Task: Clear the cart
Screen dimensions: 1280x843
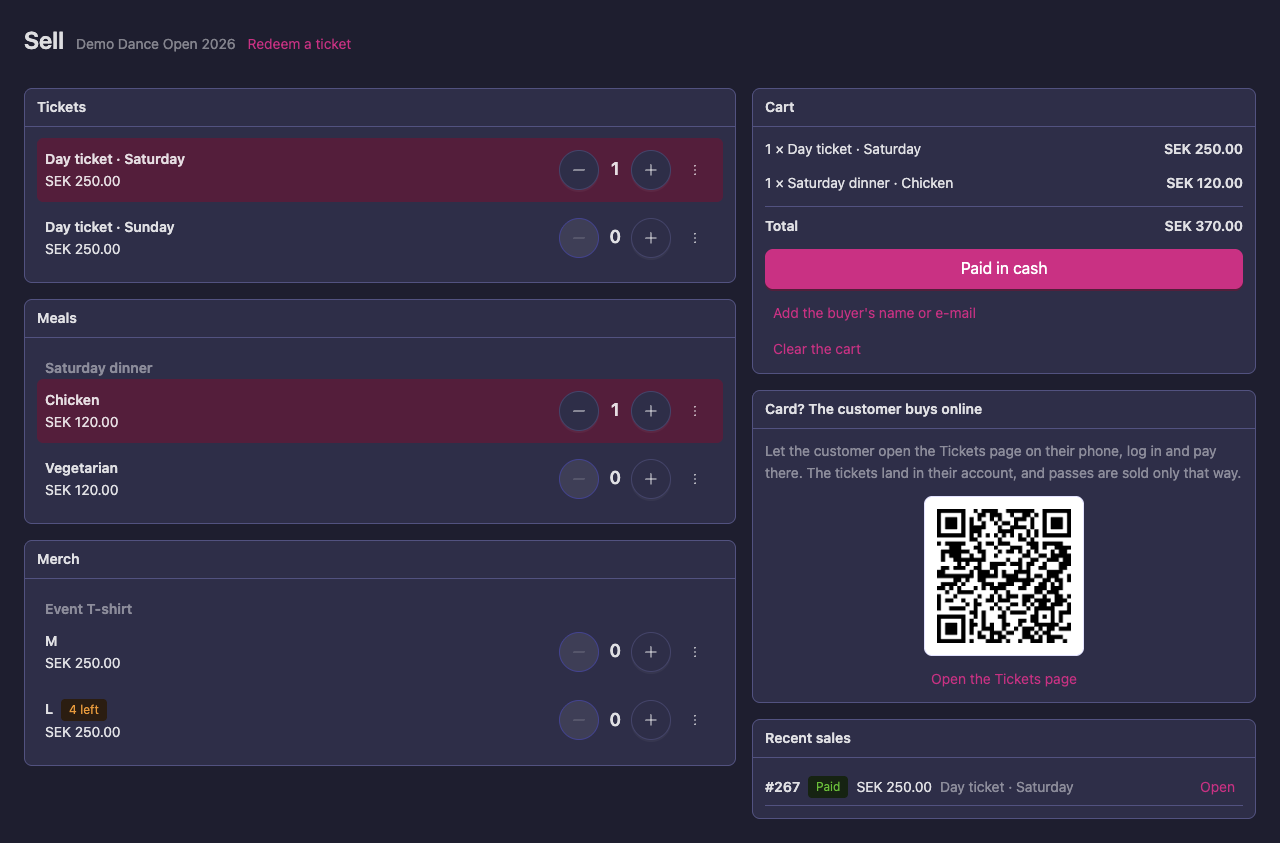Action: (x=817, y=349)
